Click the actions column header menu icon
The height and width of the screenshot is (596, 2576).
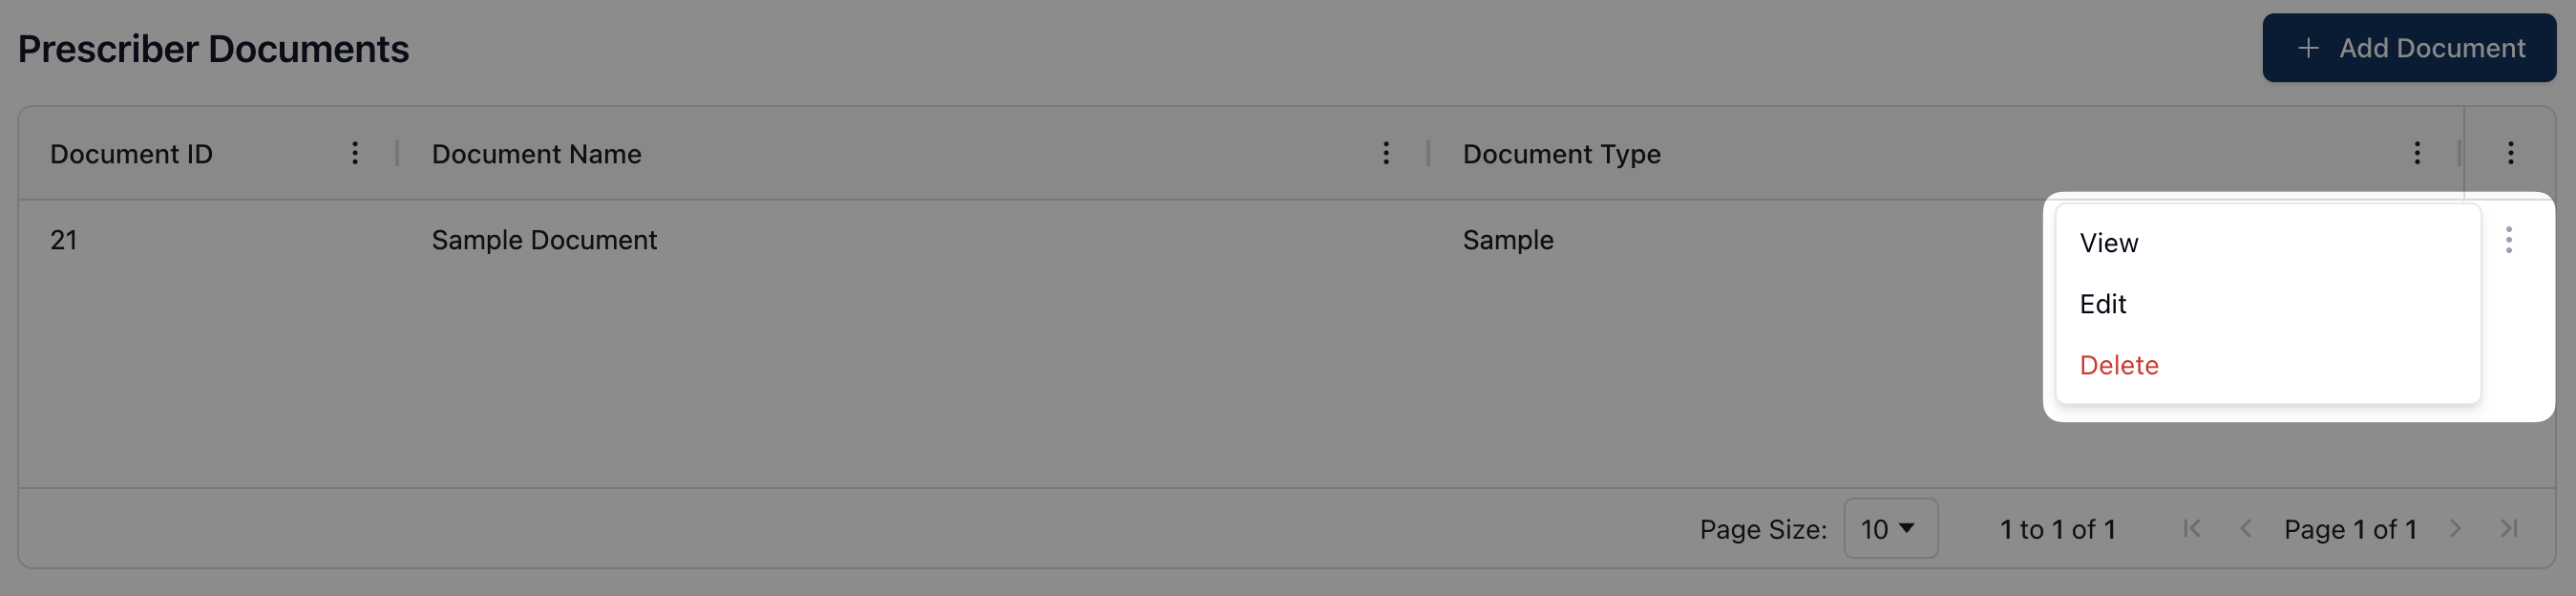point(2510,153)
